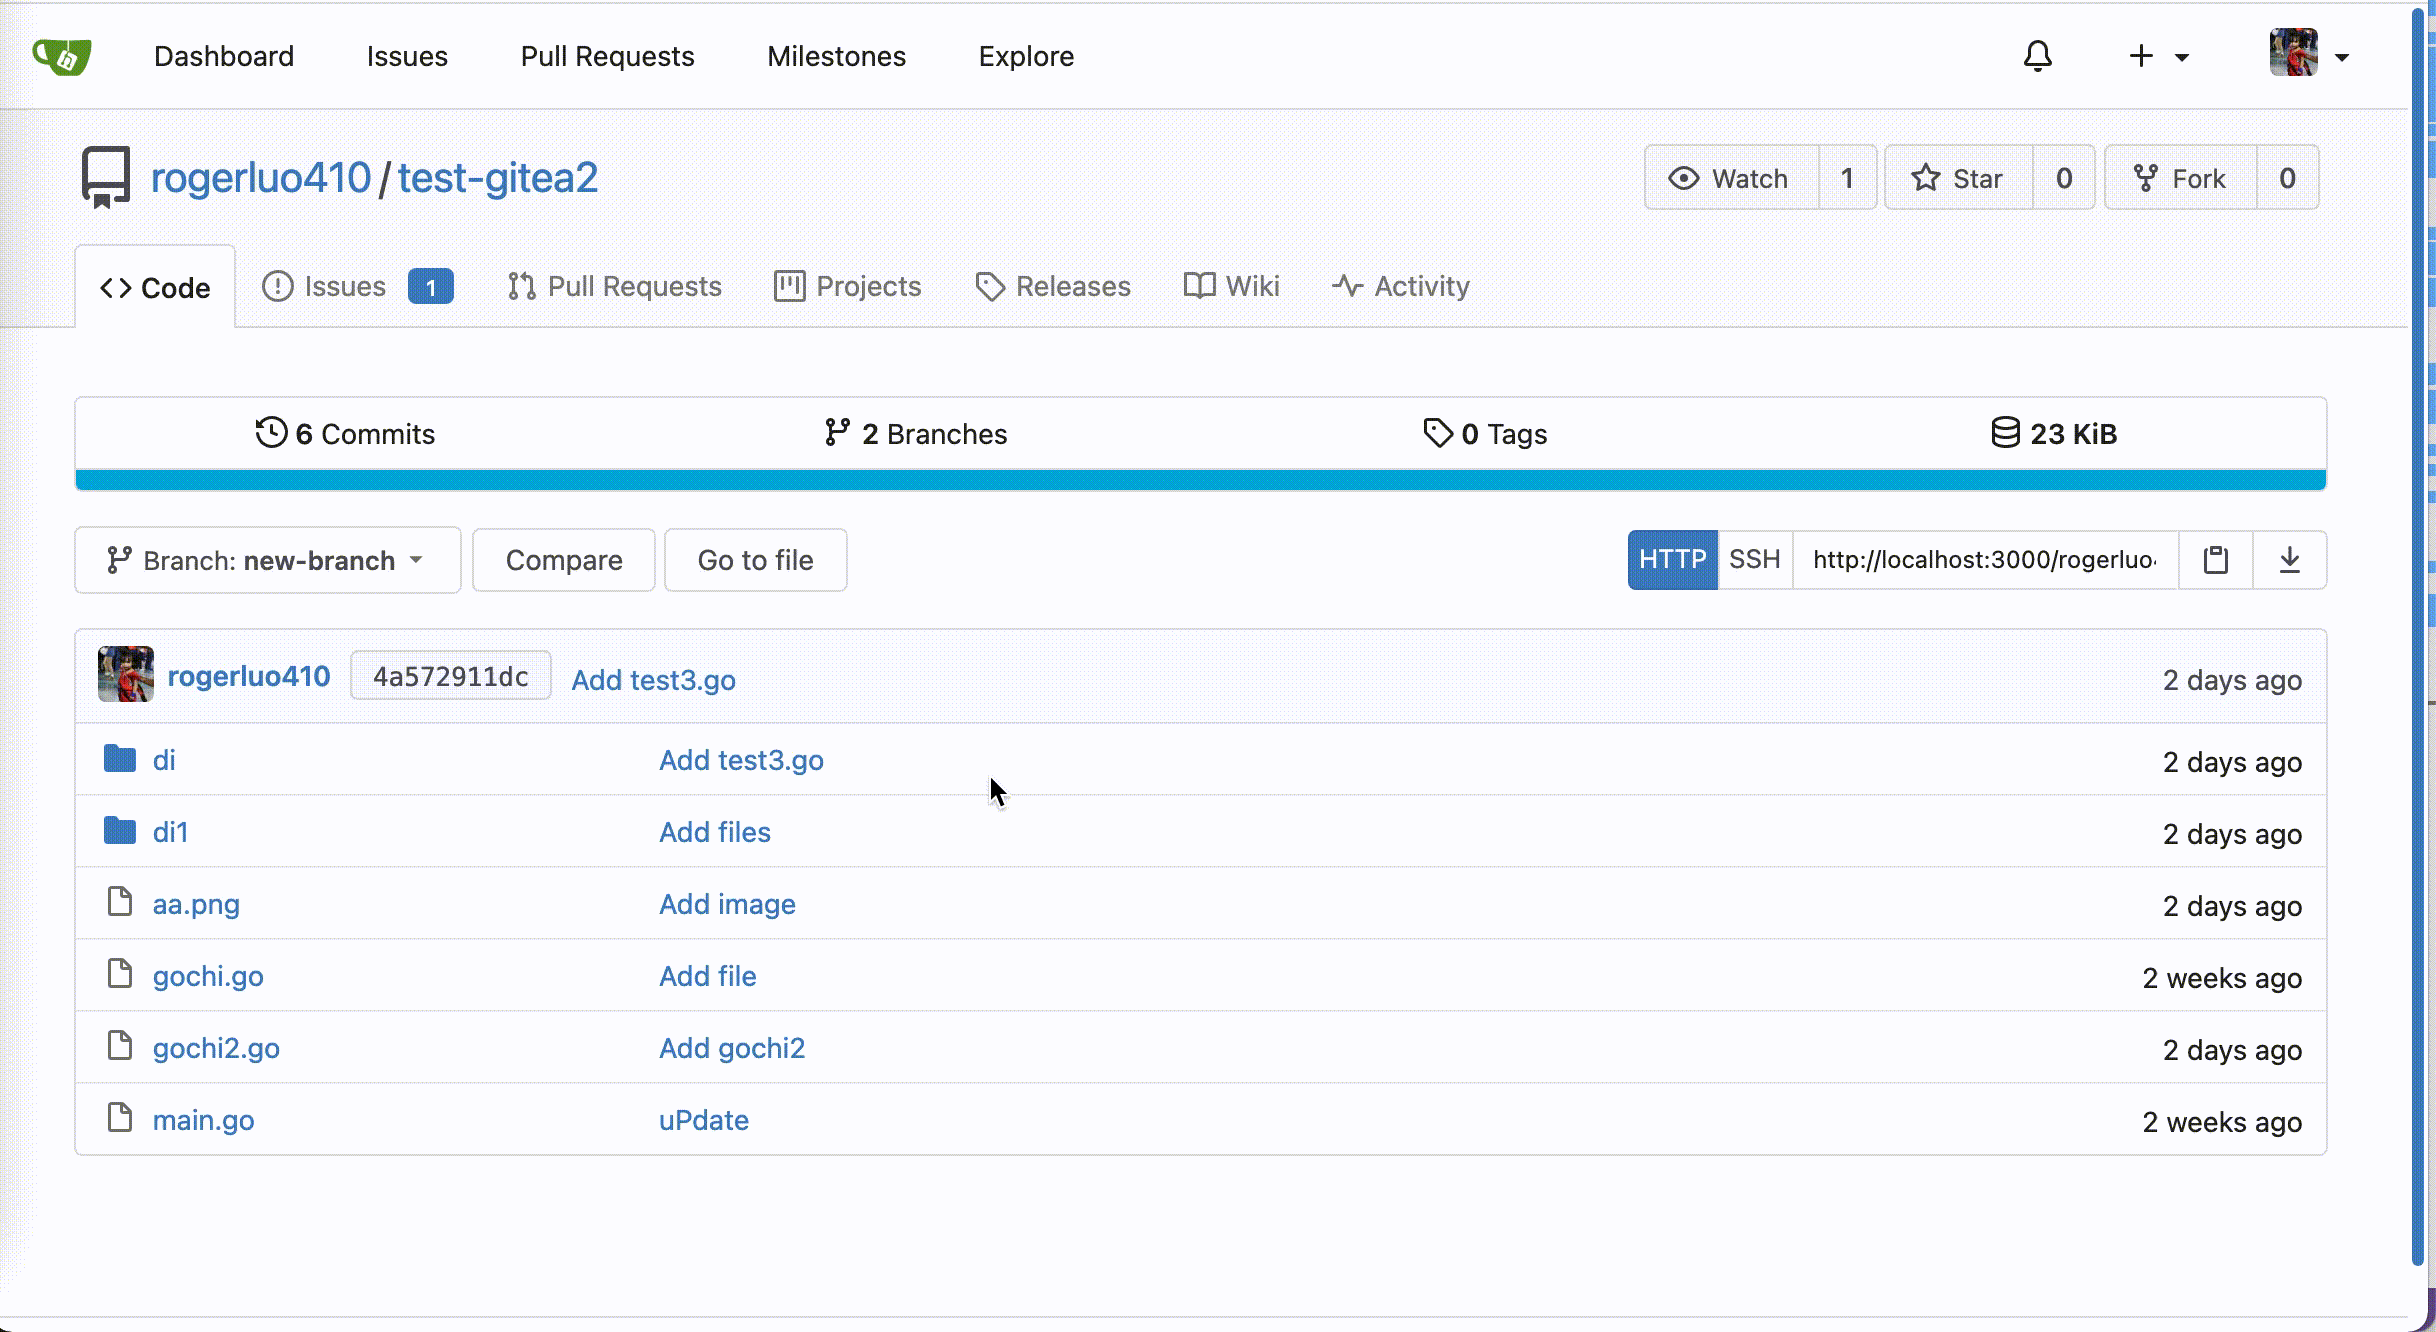Open the gochi.go file
2436x1332 pixels.
[210, 974]
